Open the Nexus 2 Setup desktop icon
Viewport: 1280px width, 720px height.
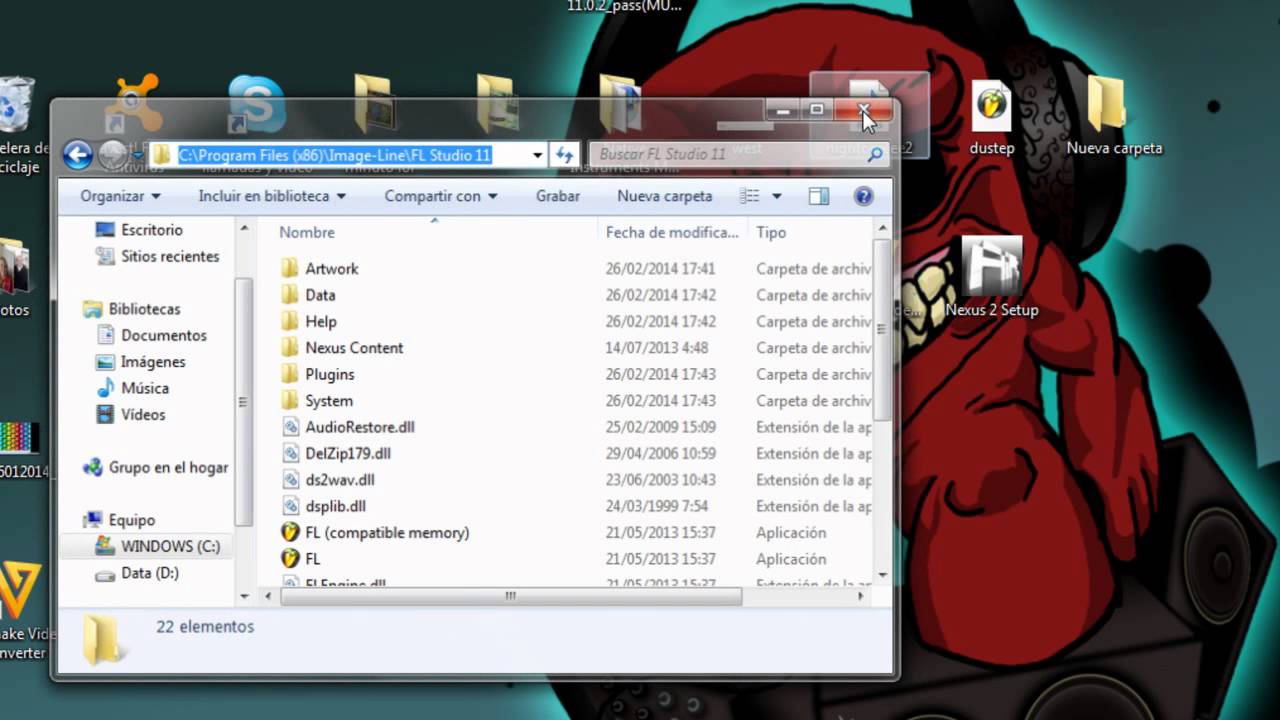(992, 277)
